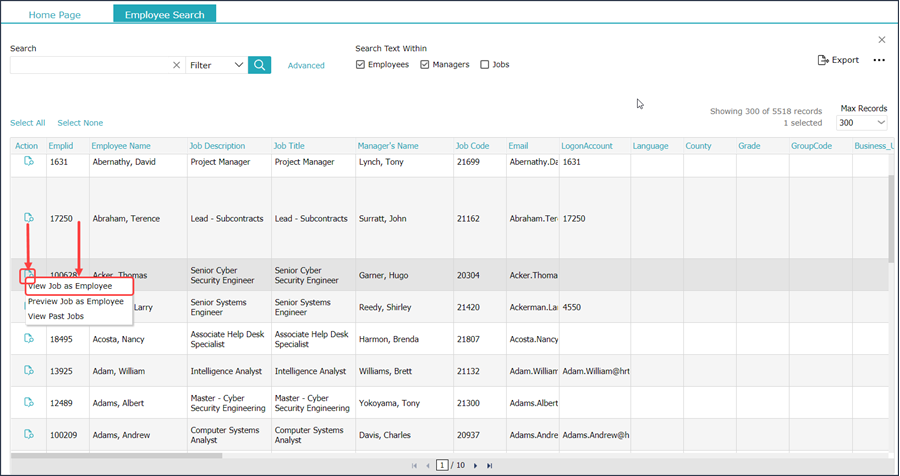Open the Max Records dropdown
Screen dimensions: 900x476
(x=862, y=123)
